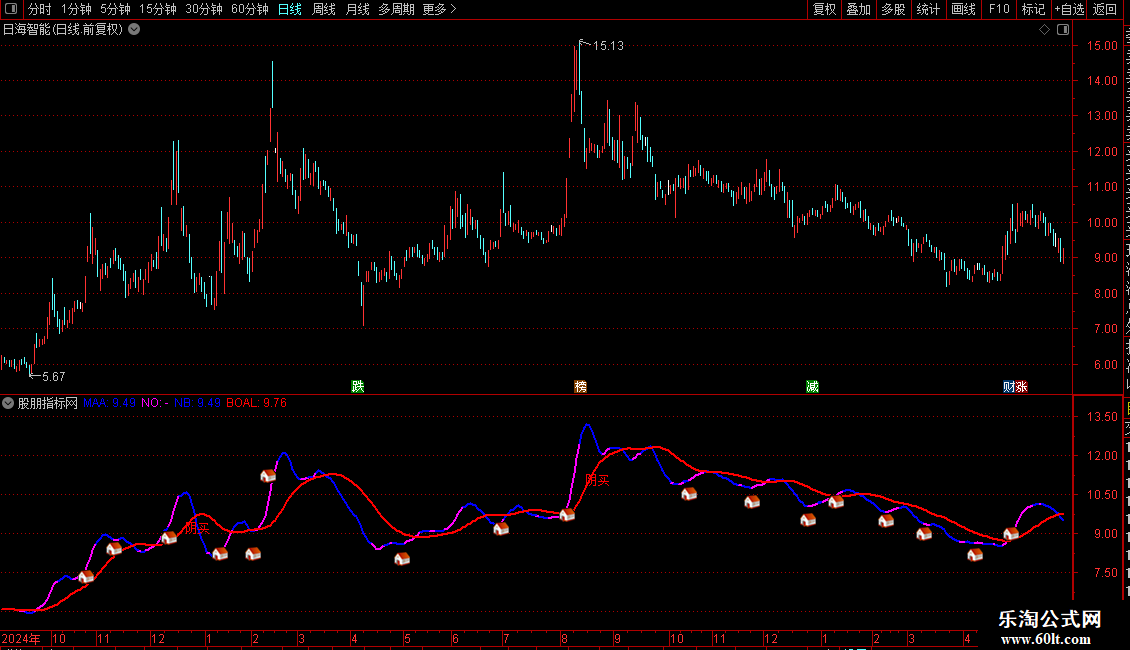This screenshot has width=1130, height=650.
Task: Click the orange 榜 event marker
Action: tap(580, 387)
